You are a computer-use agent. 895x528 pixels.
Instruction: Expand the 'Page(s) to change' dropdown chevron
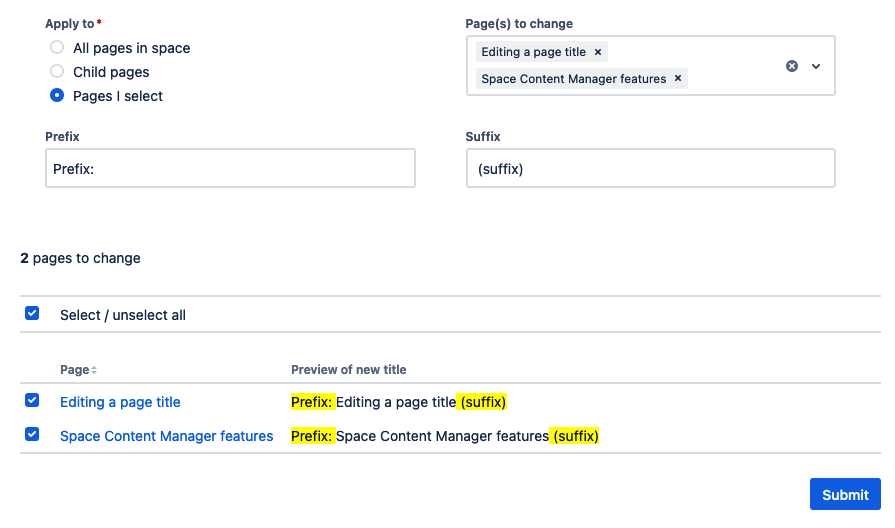(x=816, y=66)
